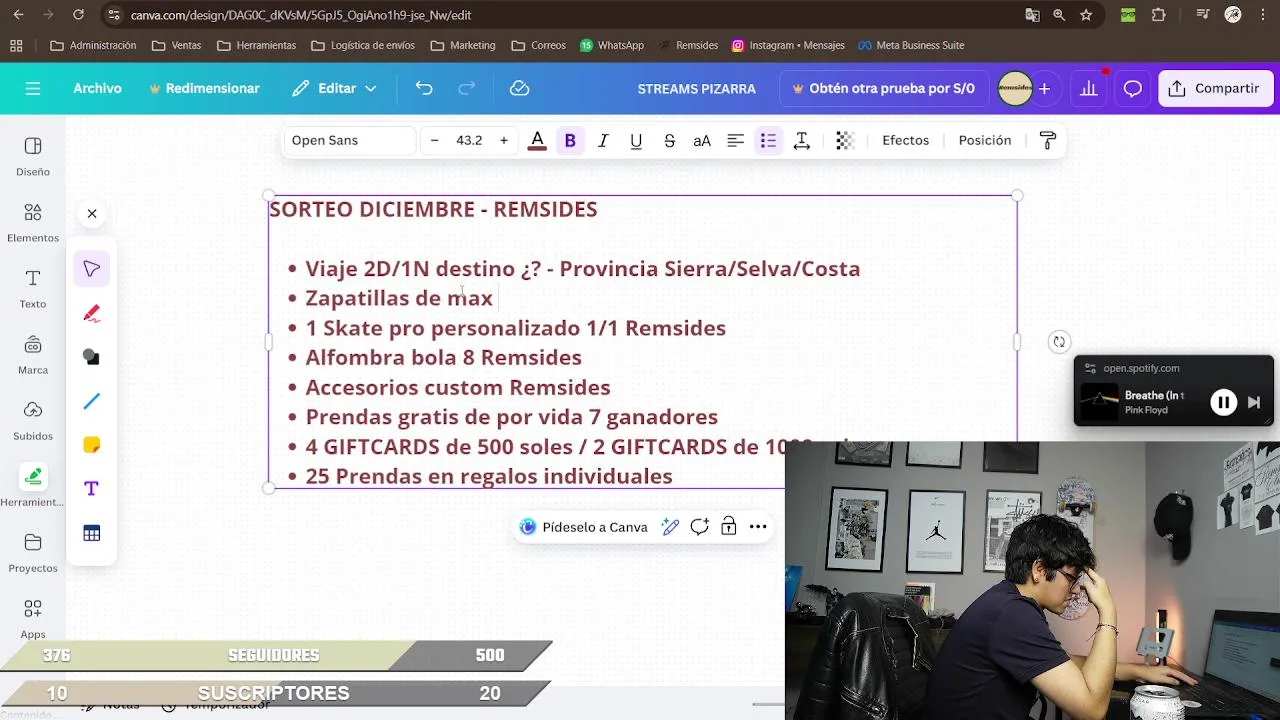Toggle uppercase aA formatting
This screenshot has height=720, width=1280.
pyautogui.click(x=702, y=140)
